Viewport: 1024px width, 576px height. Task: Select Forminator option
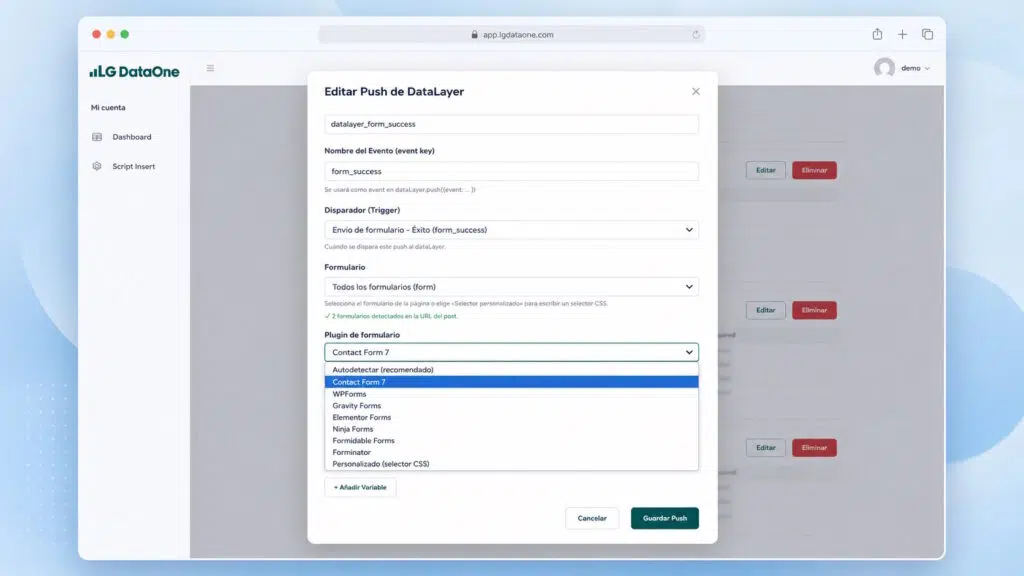coord(511,452)
